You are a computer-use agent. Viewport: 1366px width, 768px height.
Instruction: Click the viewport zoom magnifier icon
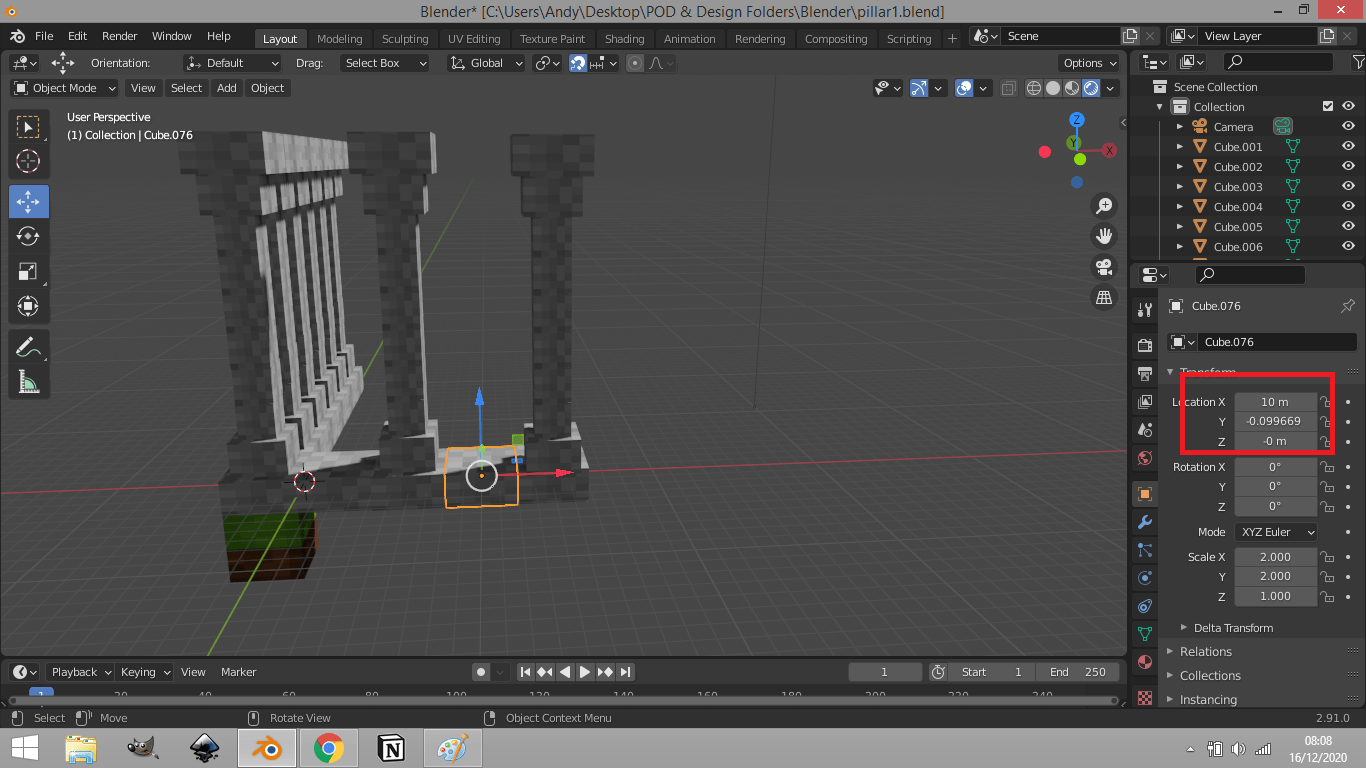(x=1104, y=205)
